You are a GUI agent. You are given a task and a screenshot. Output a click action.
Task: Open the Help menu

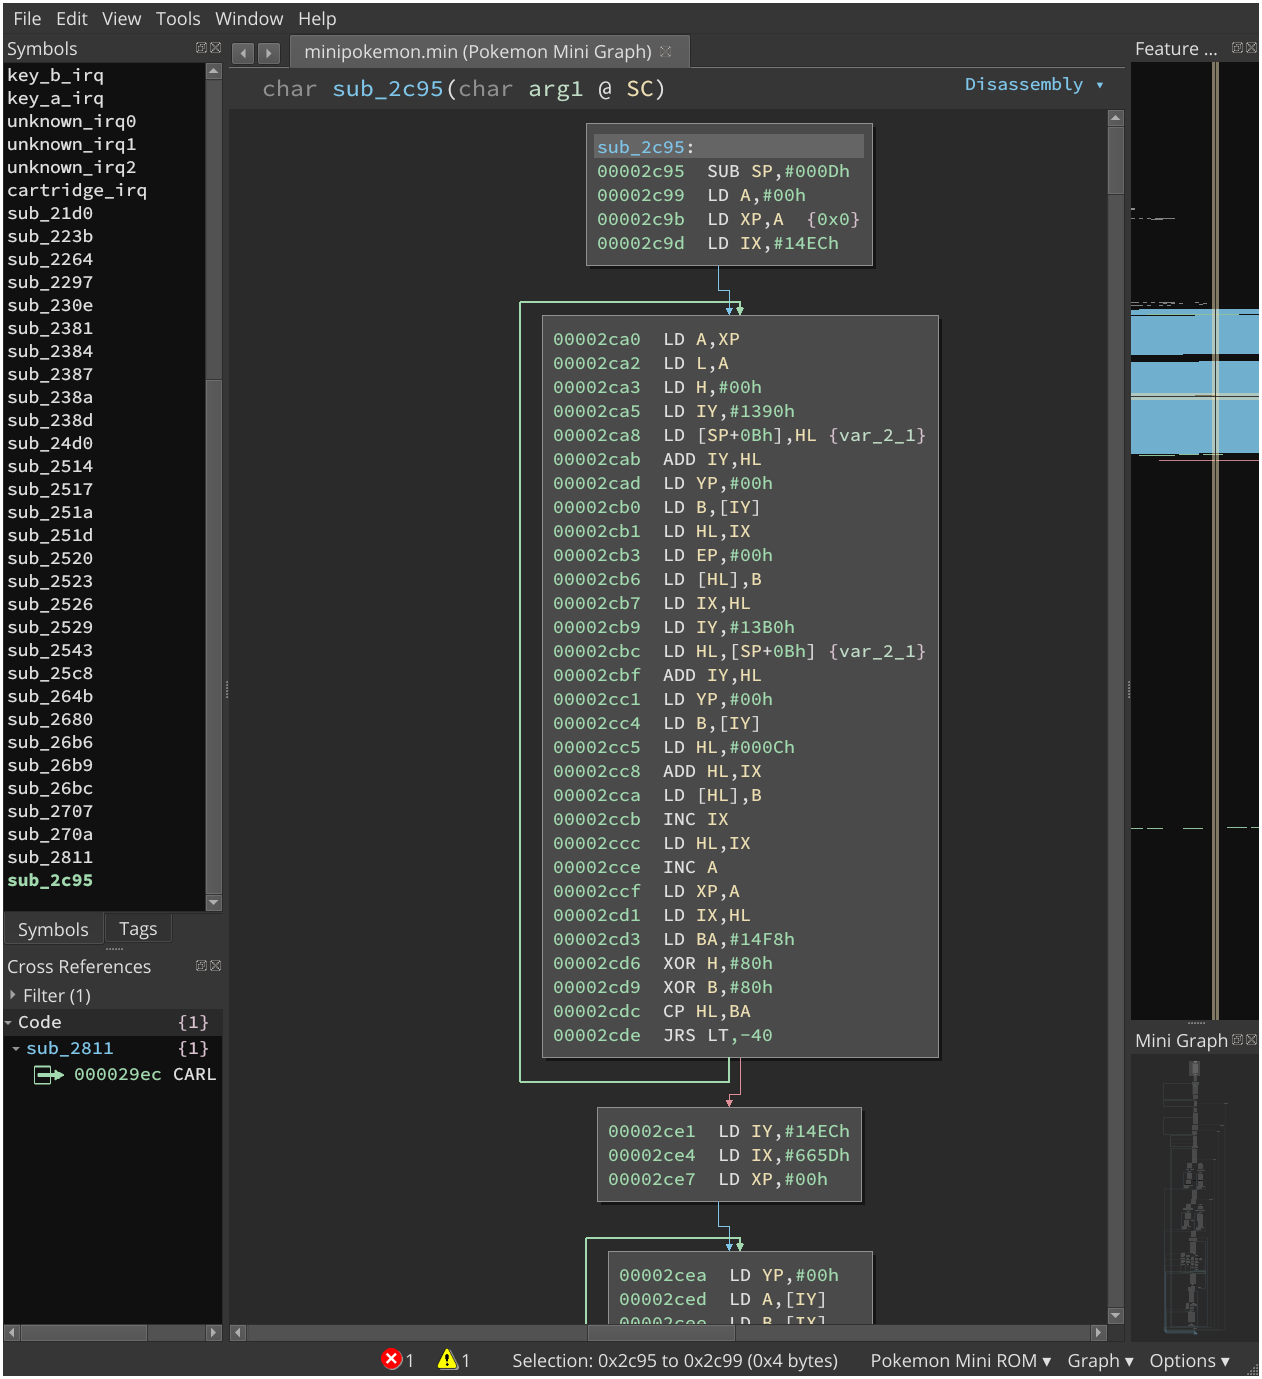317,19
